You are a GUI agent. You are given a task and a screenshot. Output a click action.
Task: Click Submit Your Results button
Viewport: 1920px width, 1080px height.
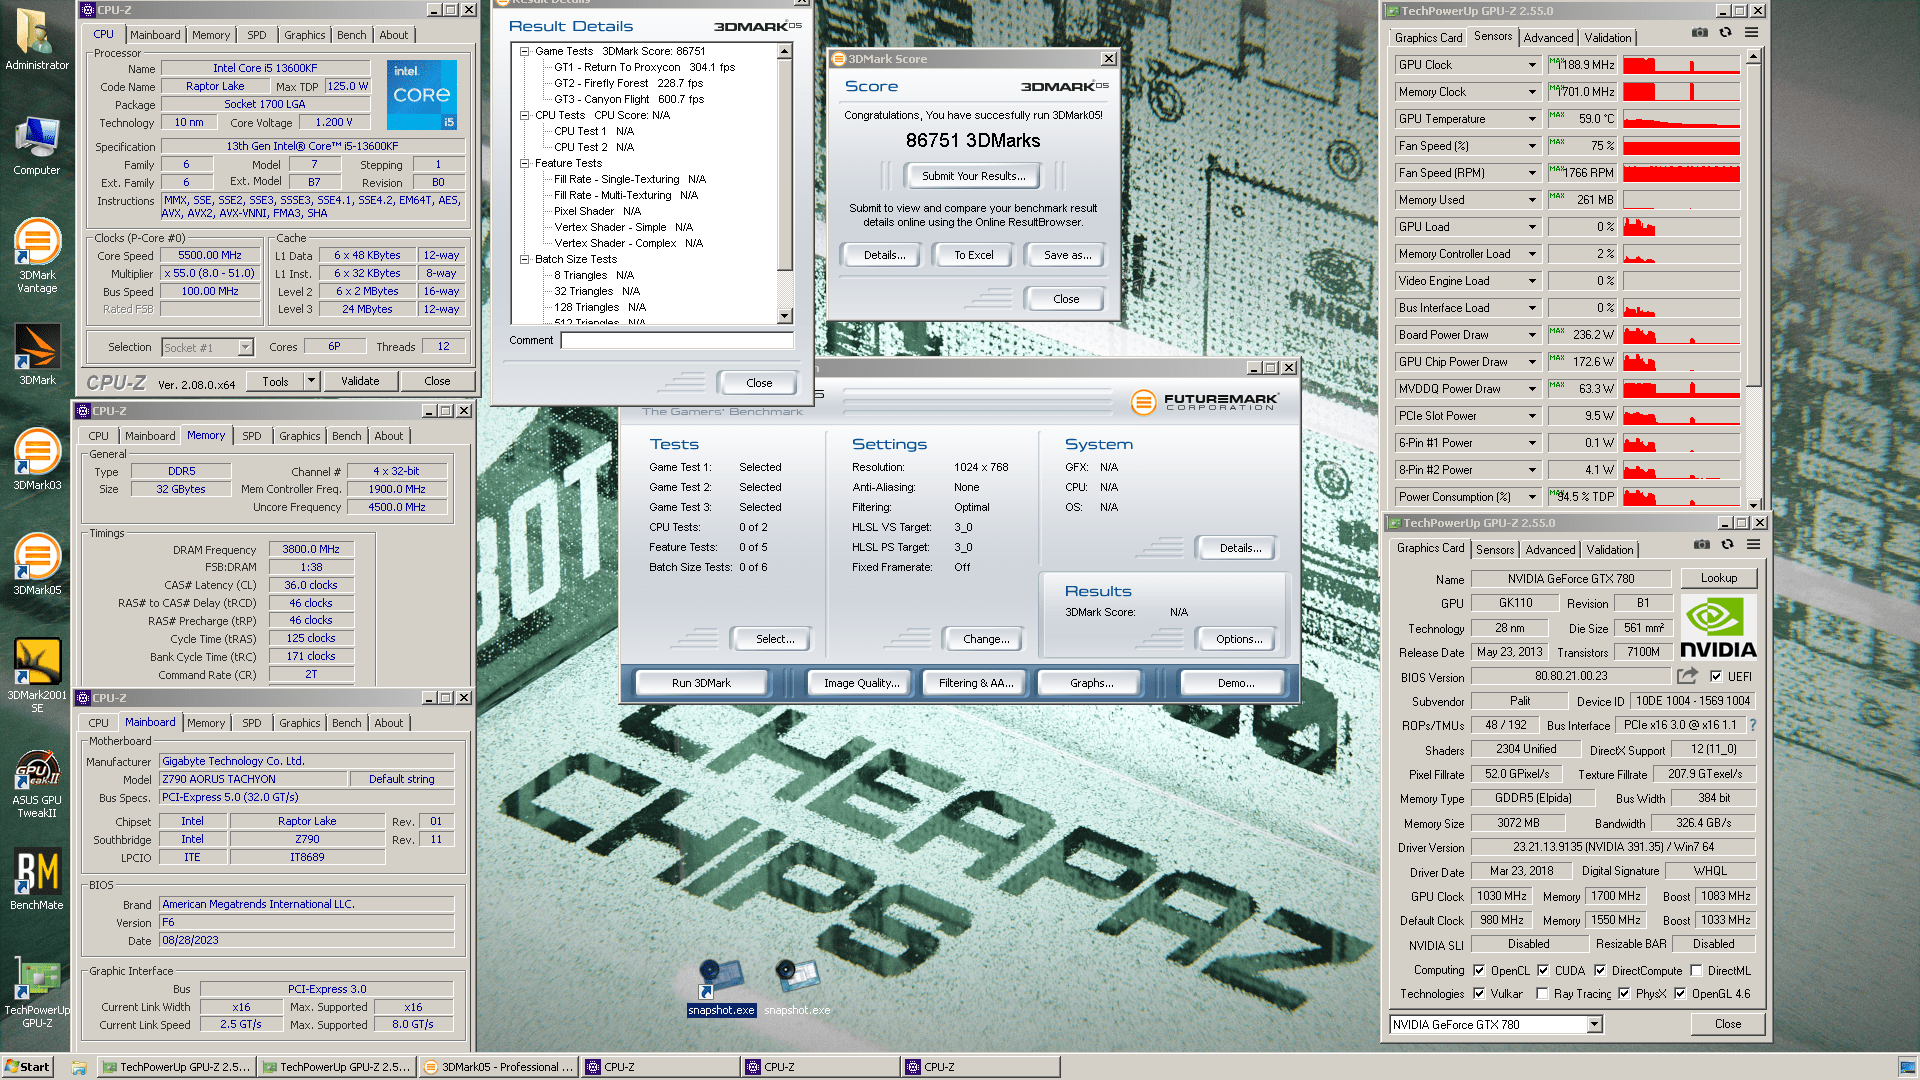973,176
